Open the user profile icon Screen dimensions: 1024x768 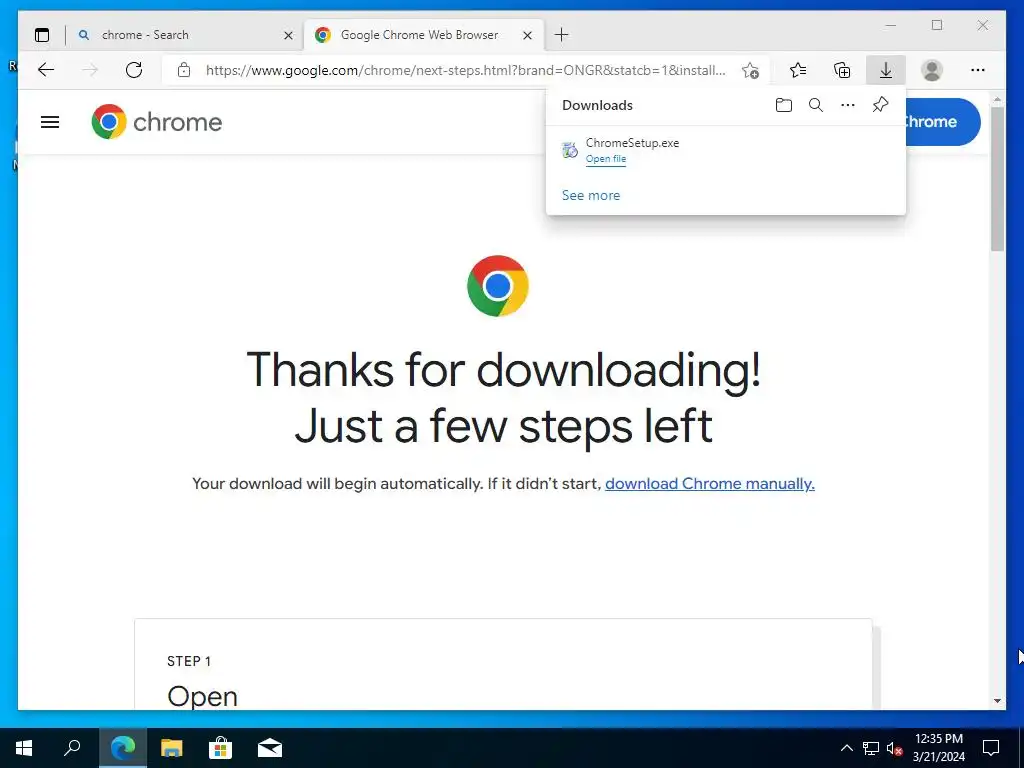(x=932, y=70)
